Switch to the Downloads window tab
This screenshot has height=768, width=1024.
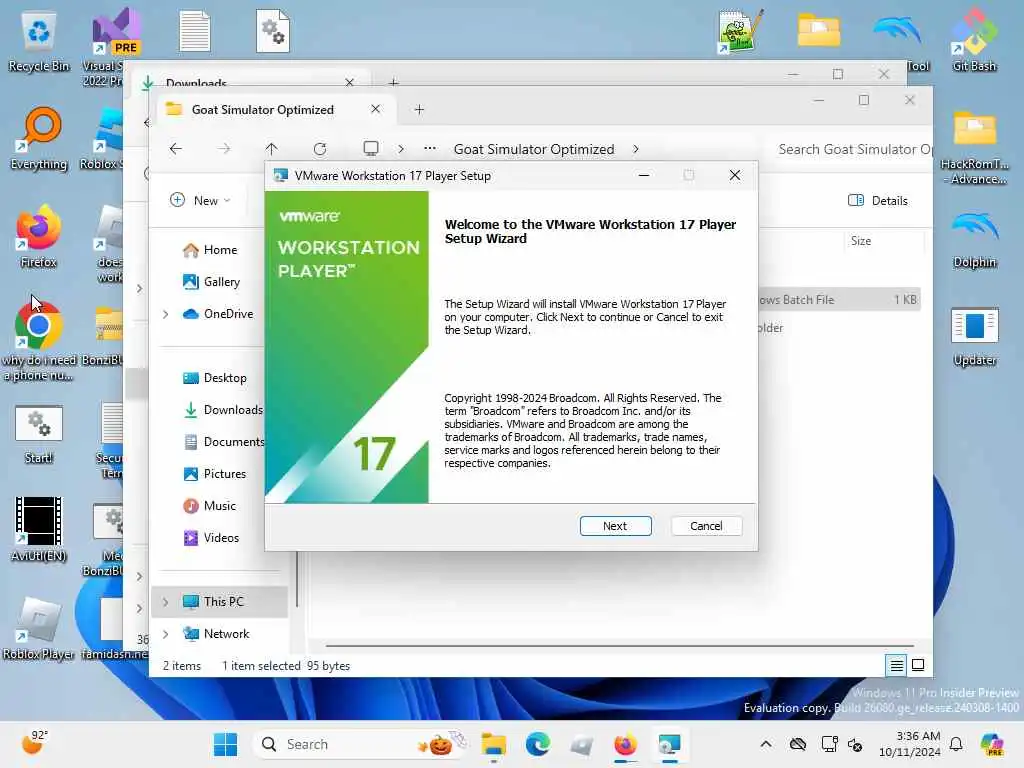click(196, 83)
